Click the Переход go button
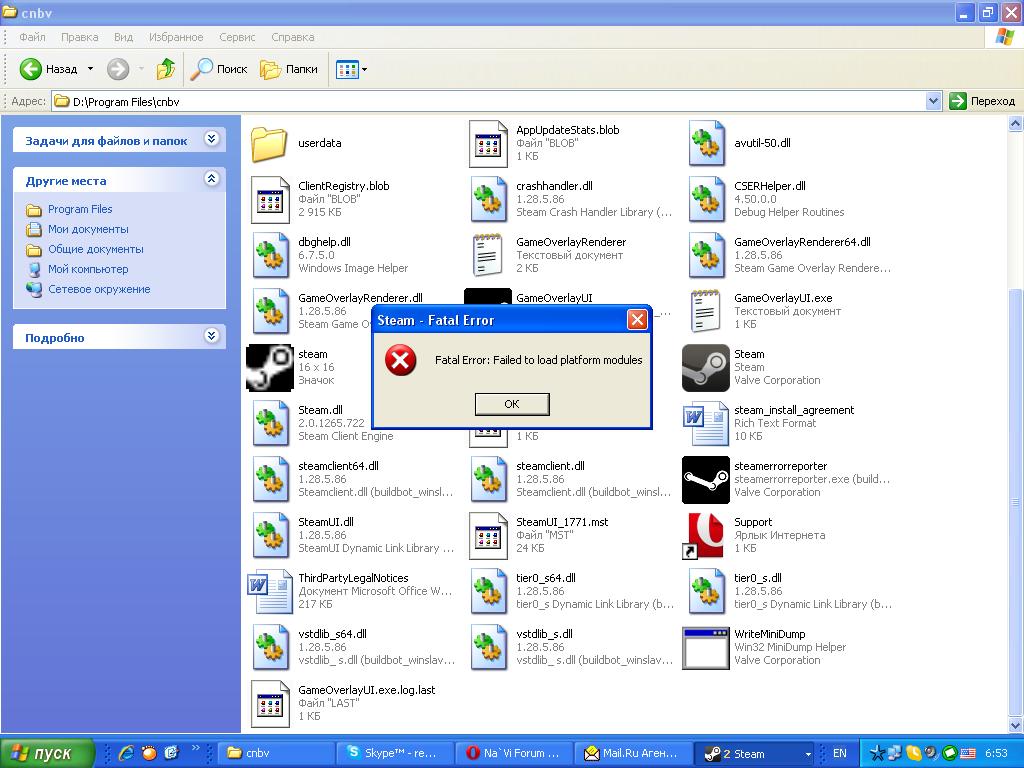1024x768 pixels. pyautogui.click(x=983, y=101)
